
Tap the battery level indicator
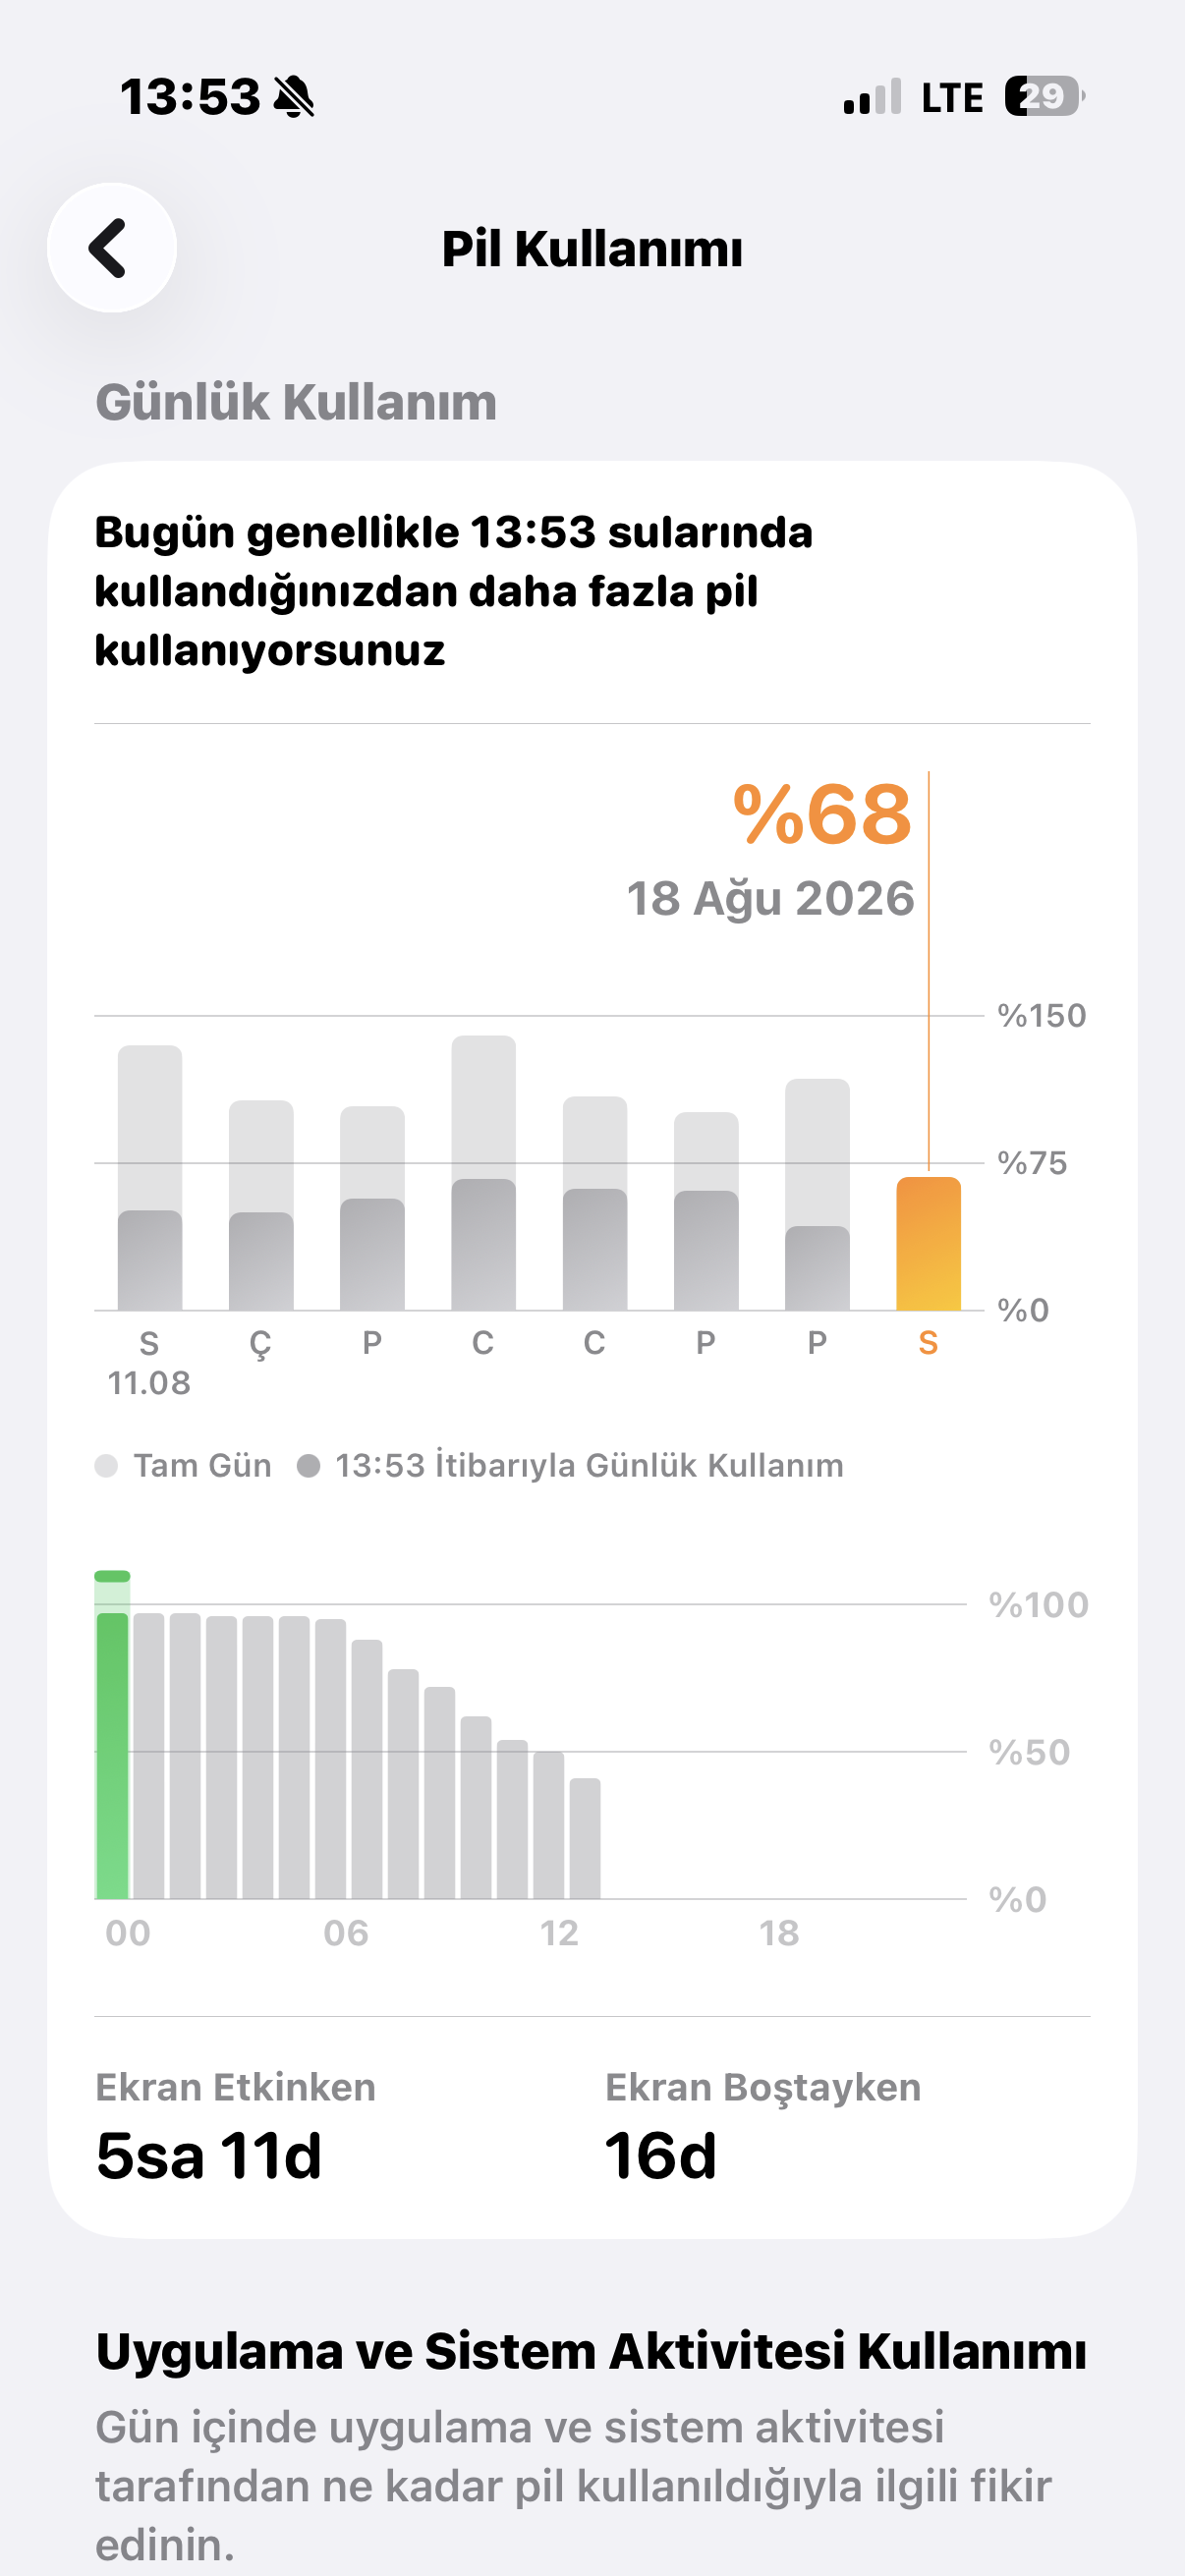pos(1044,97)
